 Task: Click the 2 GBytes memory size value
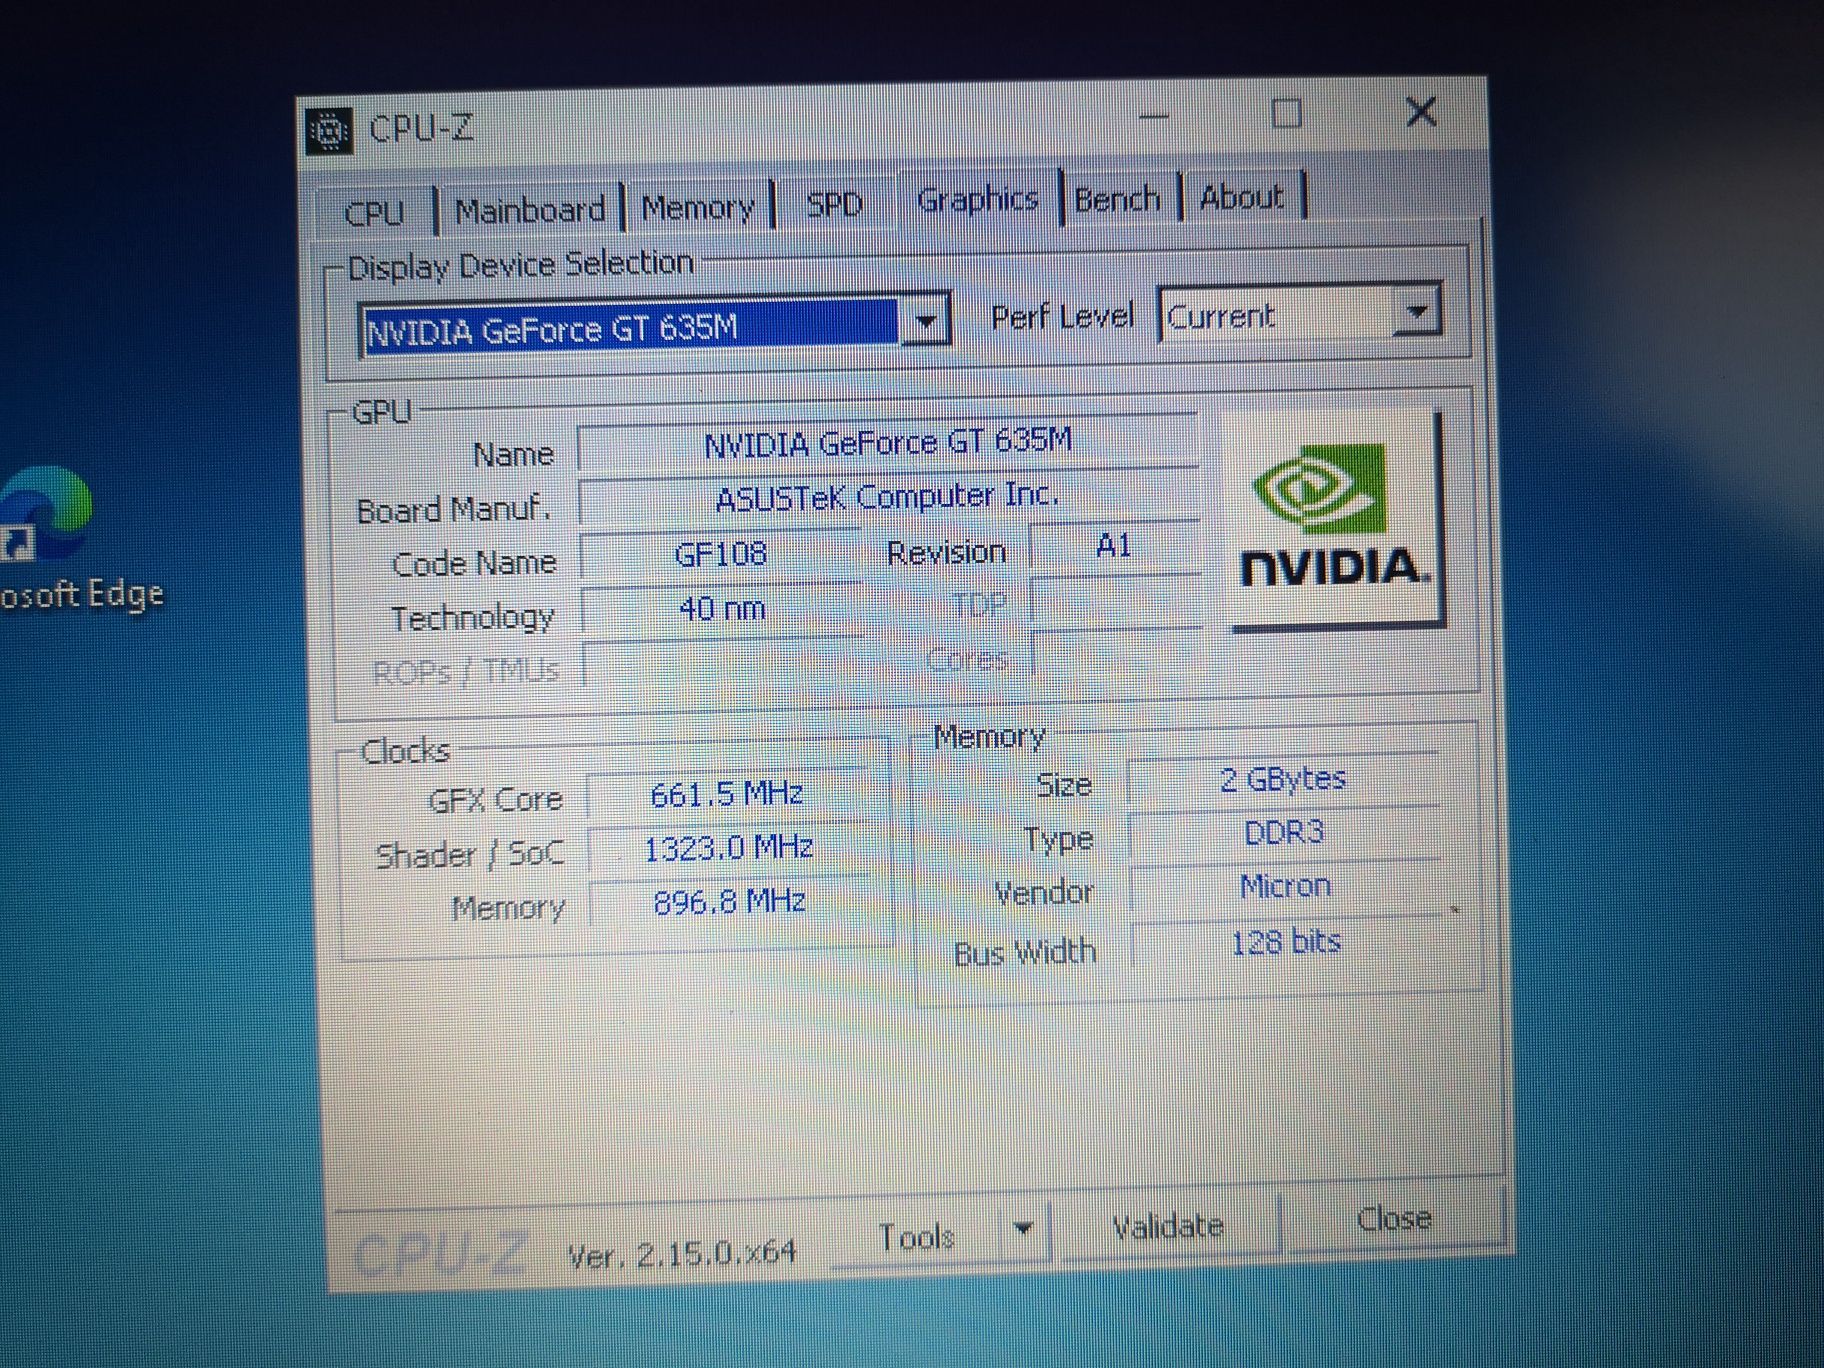tap(1284, 778)
